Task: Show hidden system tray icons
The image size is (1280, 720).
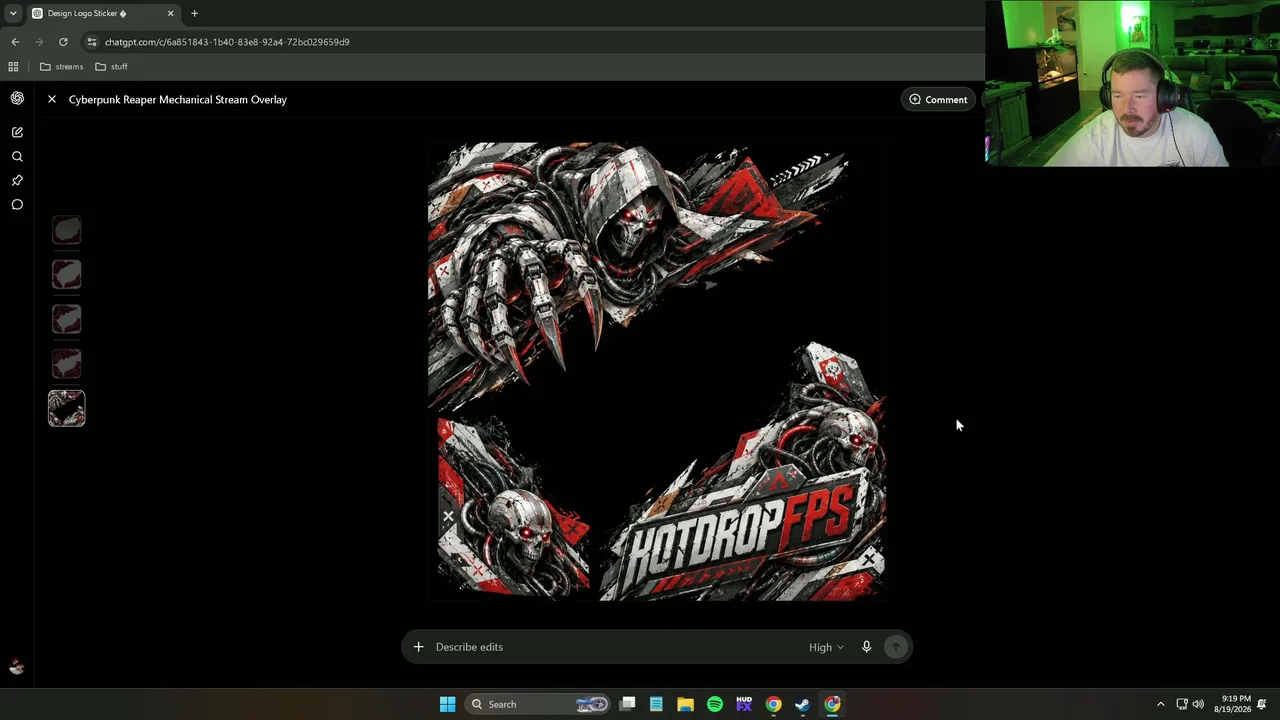Action: pyautogui.click(x=1160, y=704)
